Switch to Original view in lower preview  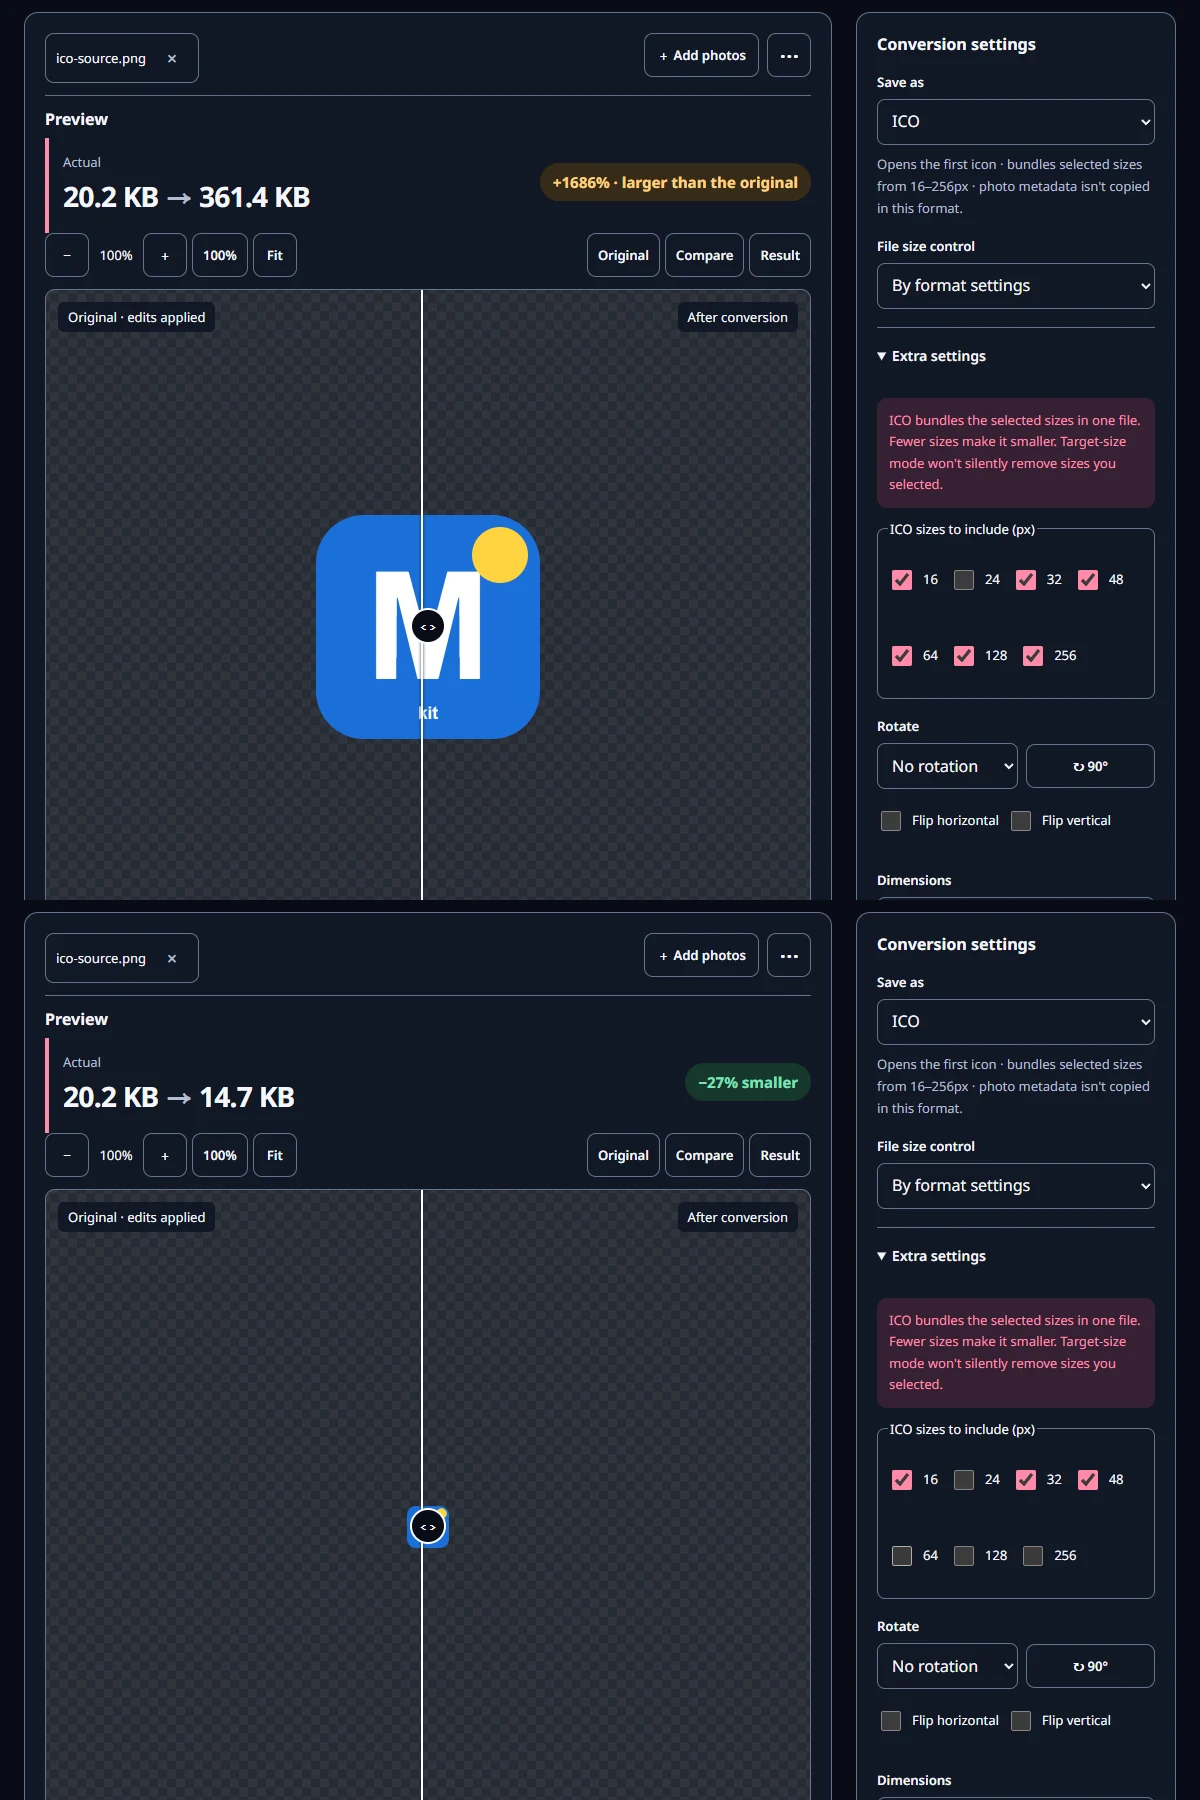click(x=623, y=1155)
